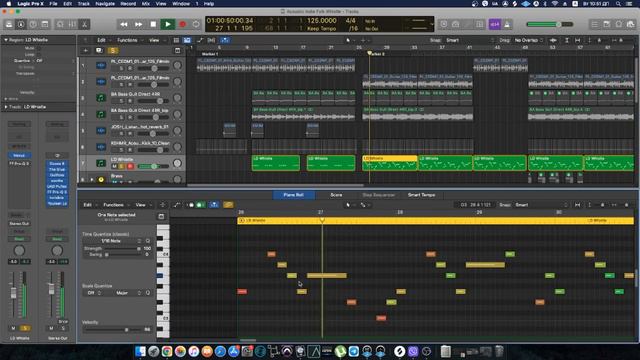Open Quick Help button in control bar

point(33,24)
